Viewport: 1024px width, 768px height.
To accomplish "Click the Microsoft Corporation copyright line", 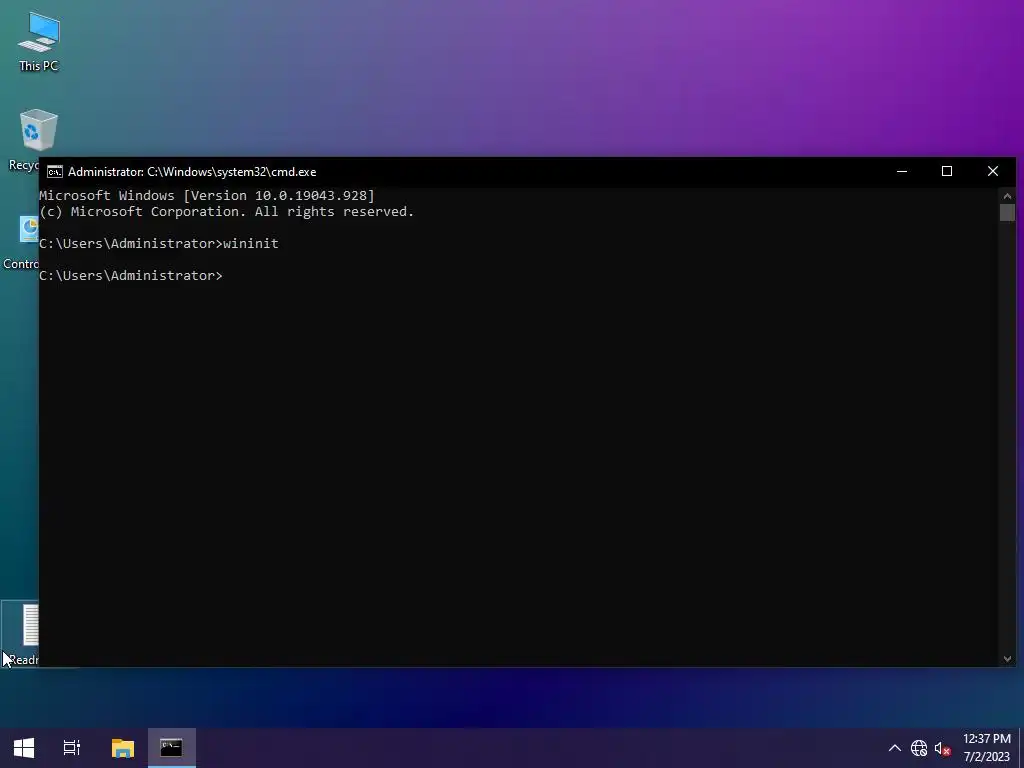I will 227,212.
